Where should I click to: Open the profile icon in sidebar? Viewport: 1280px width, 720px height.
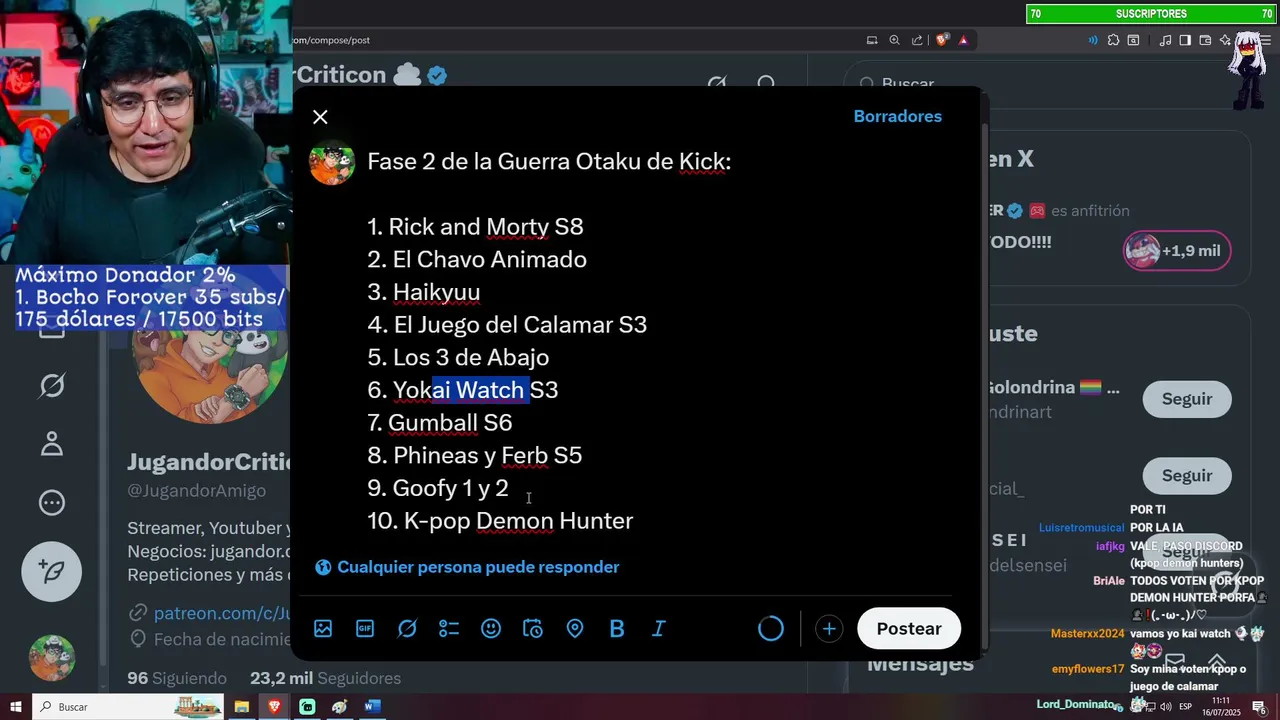click(x=52, y=444)
